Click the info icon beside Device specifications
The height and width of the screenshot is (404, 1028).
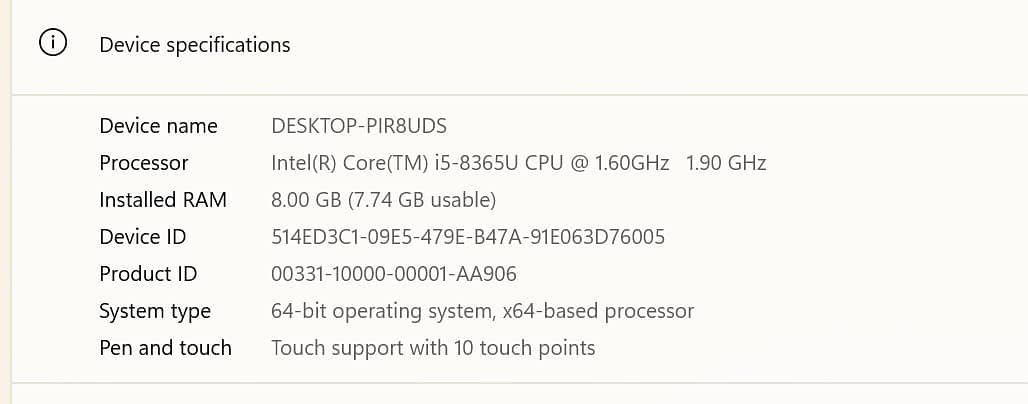53,44
